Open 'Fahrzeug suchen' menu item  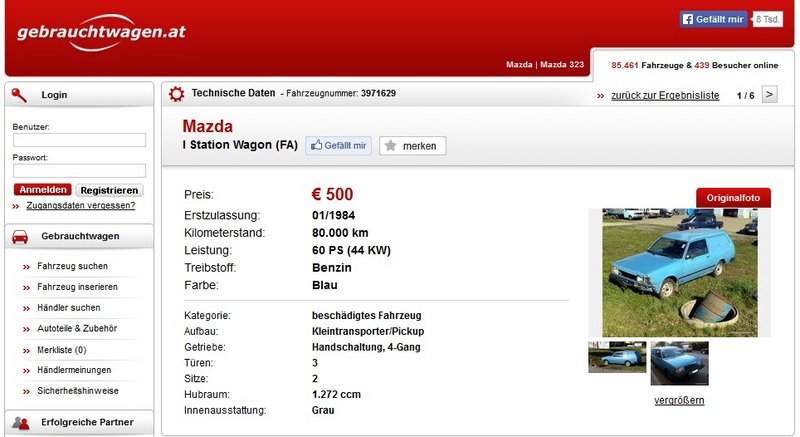click(x=72, y=266)
